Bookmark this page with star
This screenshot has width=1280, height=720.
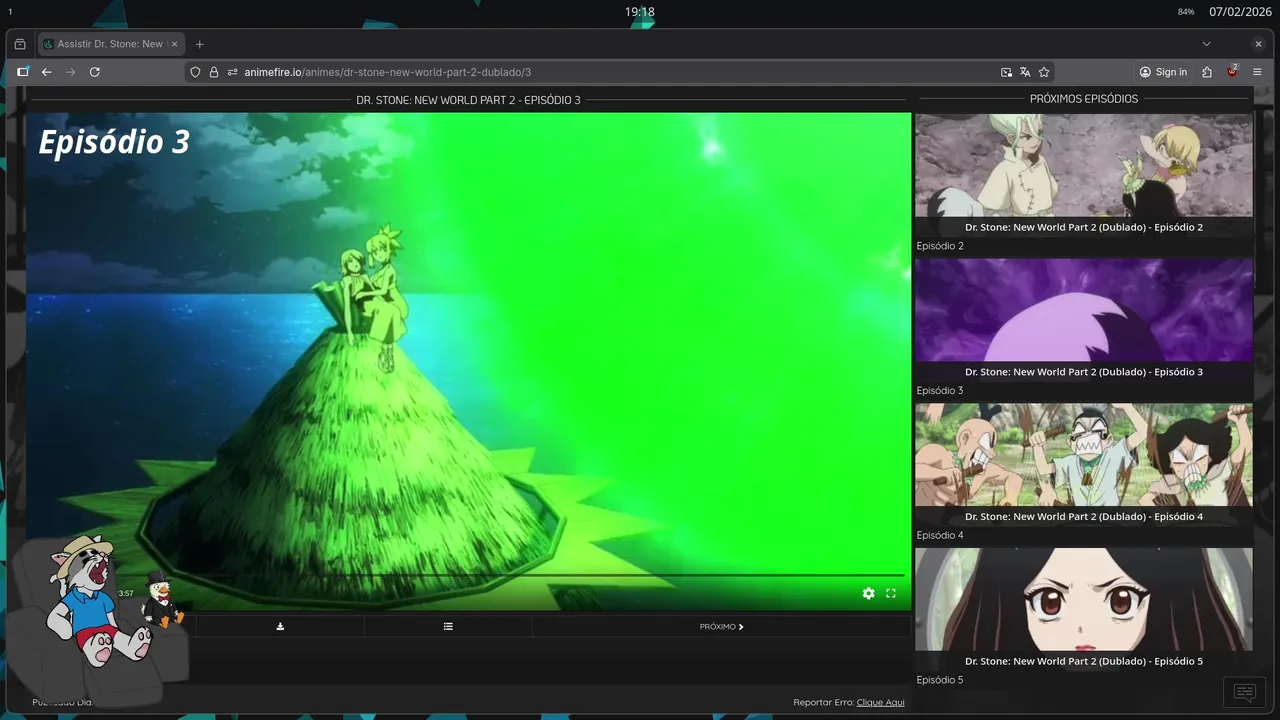click(x=1044, y=72)
